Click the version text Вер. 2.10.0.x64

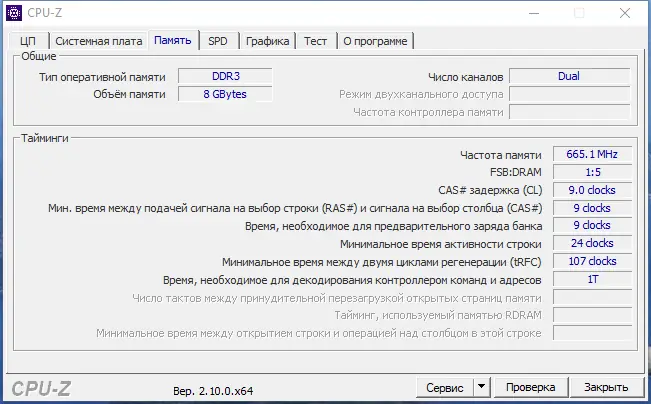pyautogui.click(x=213, y=391)
